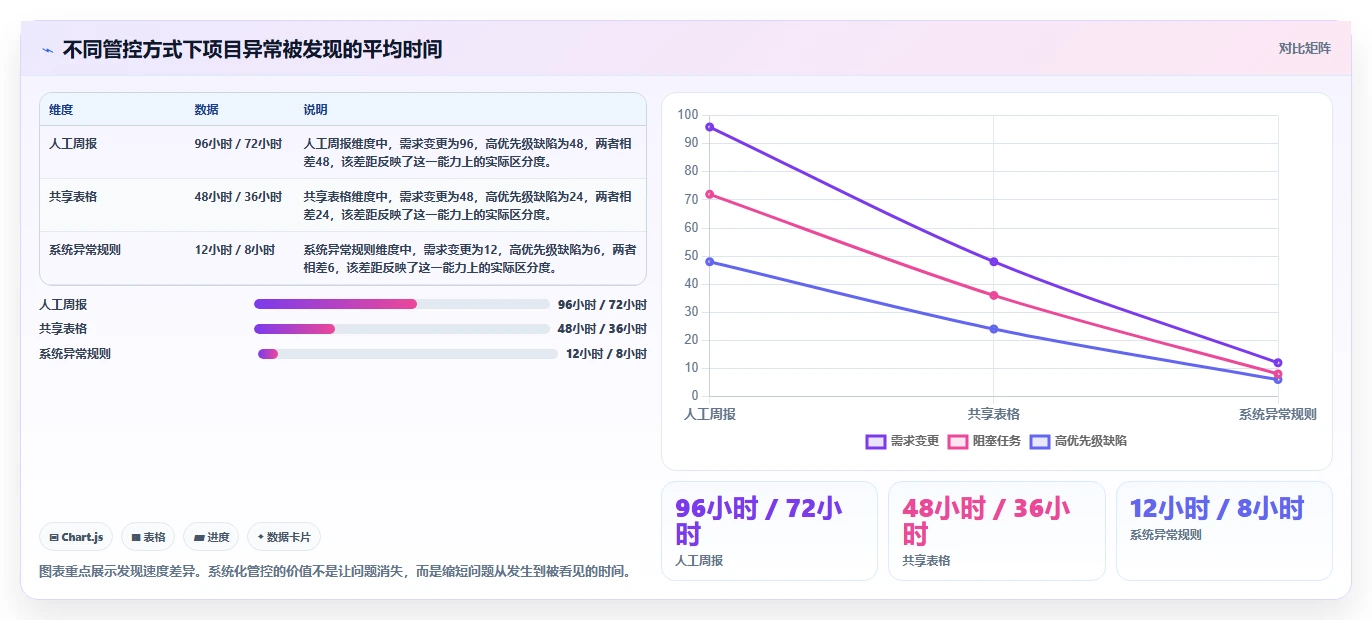
Task: Click the 阻塞任务 point at 共享表格 (36)
Action: point(994,295)
